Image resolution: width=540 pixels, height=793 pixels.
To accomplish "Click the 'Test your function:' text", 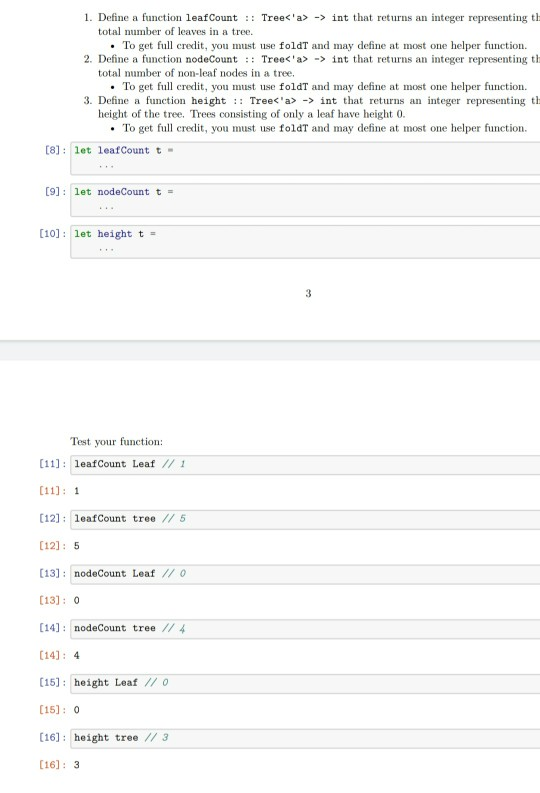I will (x=117, y=442).
